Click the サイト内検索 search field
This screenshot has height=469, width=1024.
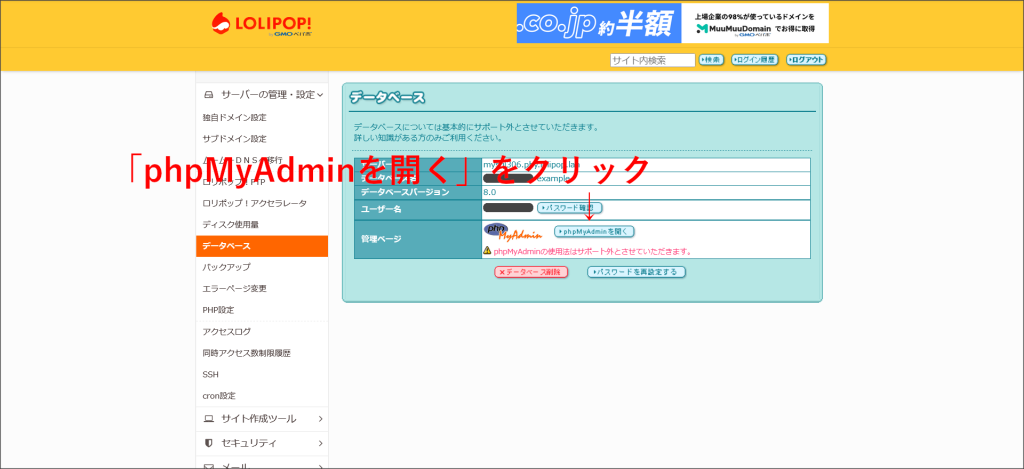tap(652, 60)
